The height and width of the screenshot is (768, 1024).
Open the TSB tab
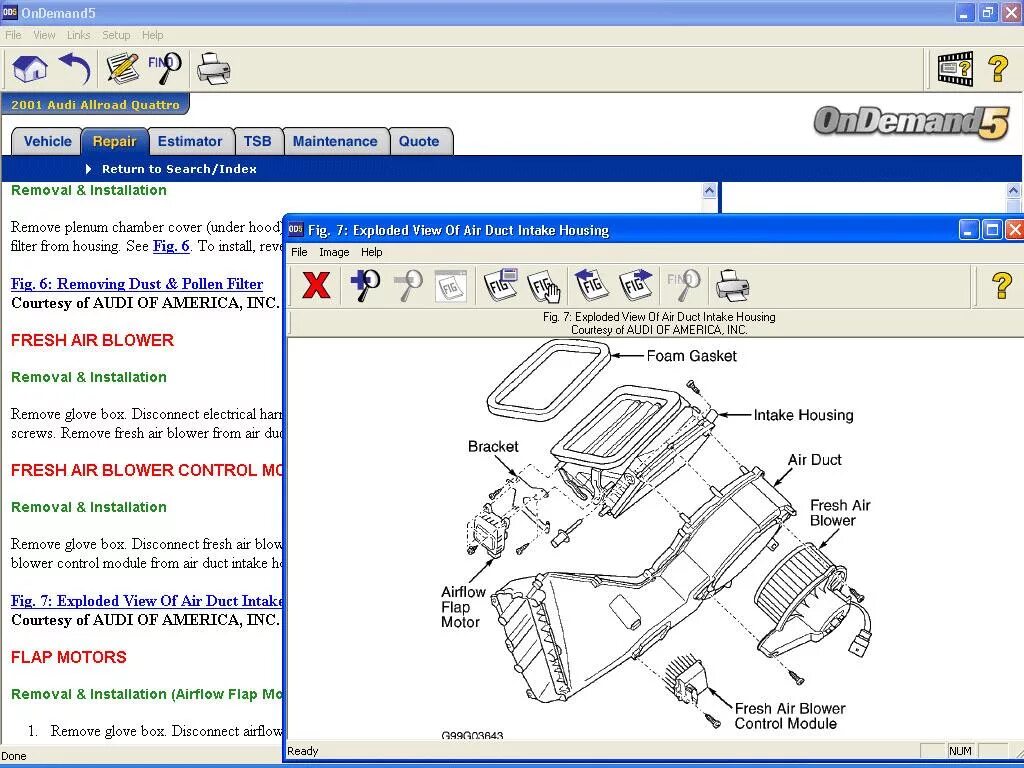tap(257, 142)
